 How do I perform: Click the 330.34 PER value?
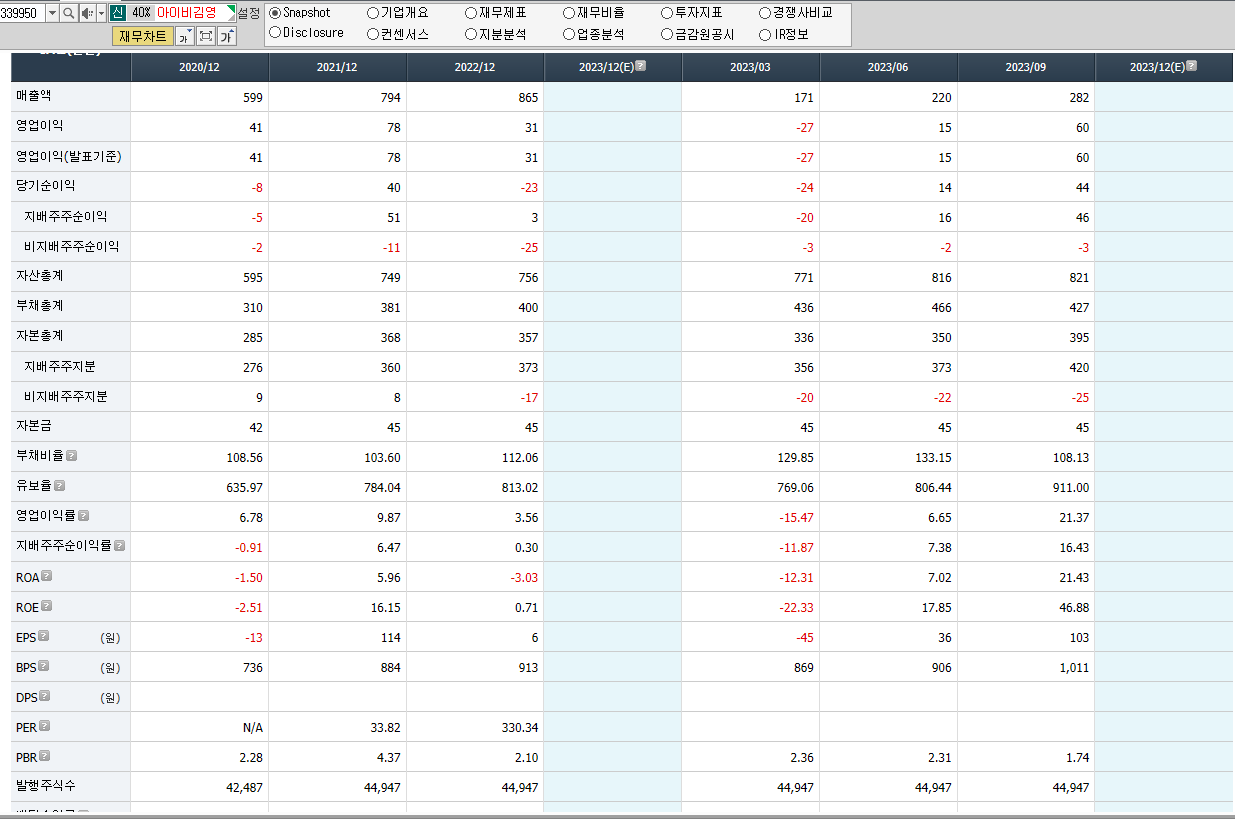tap(519, 727)
